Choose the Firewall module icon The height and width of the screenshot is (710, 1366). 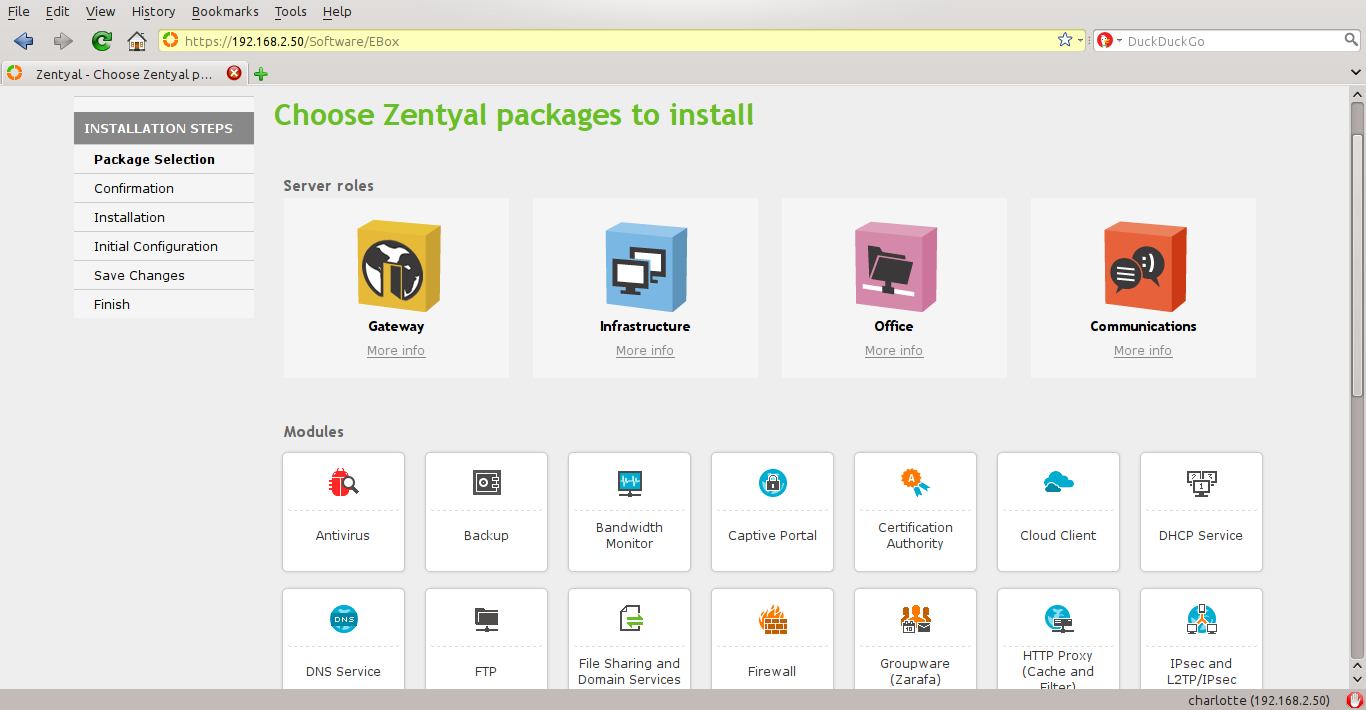point(772,619)
